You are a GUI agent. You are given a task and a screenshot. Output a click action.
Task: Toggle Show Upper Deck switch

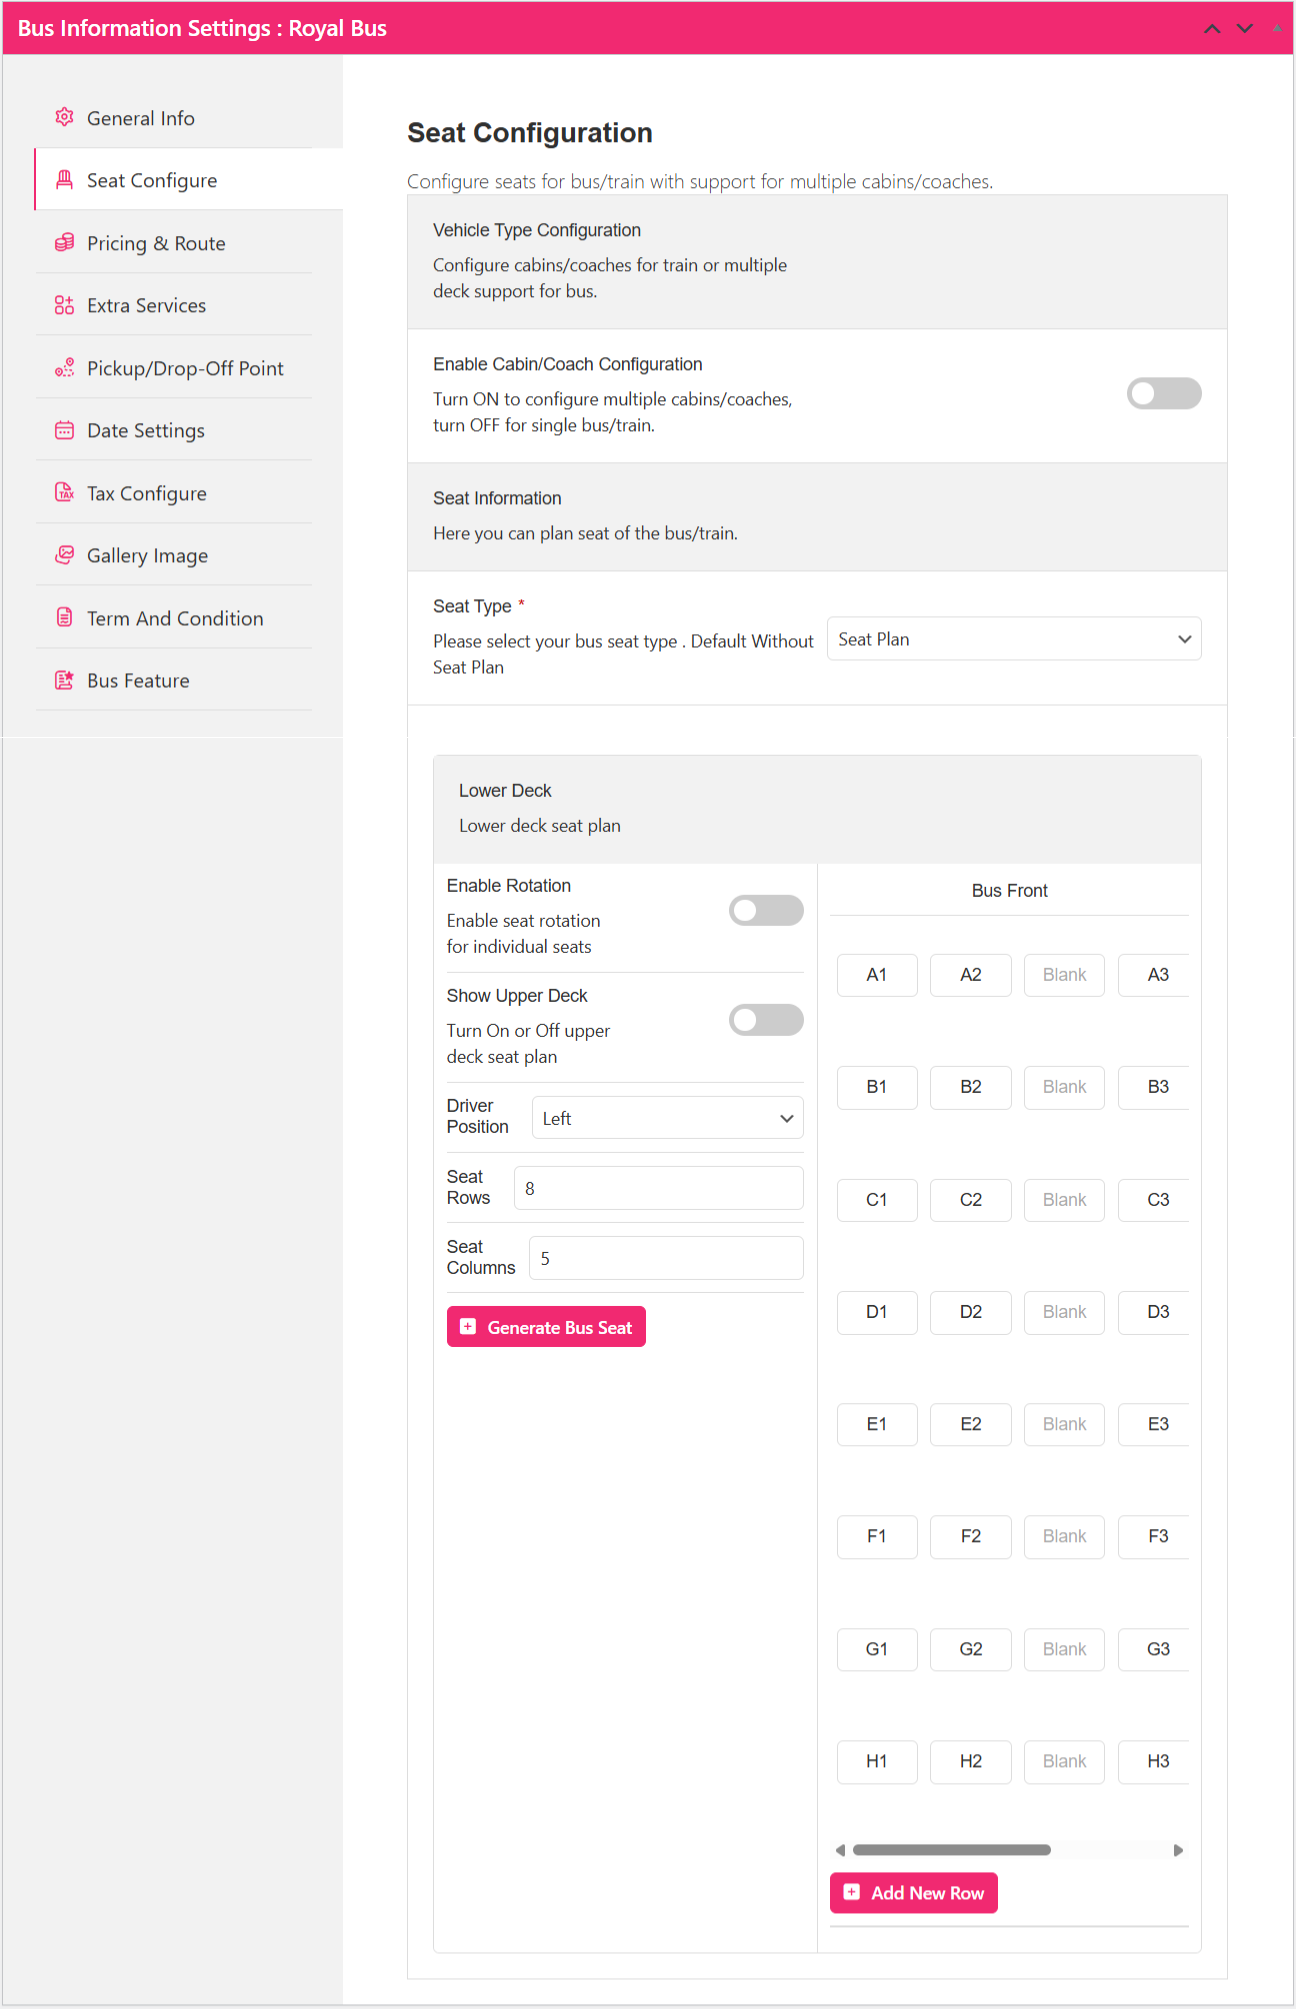pos(766,1021)
